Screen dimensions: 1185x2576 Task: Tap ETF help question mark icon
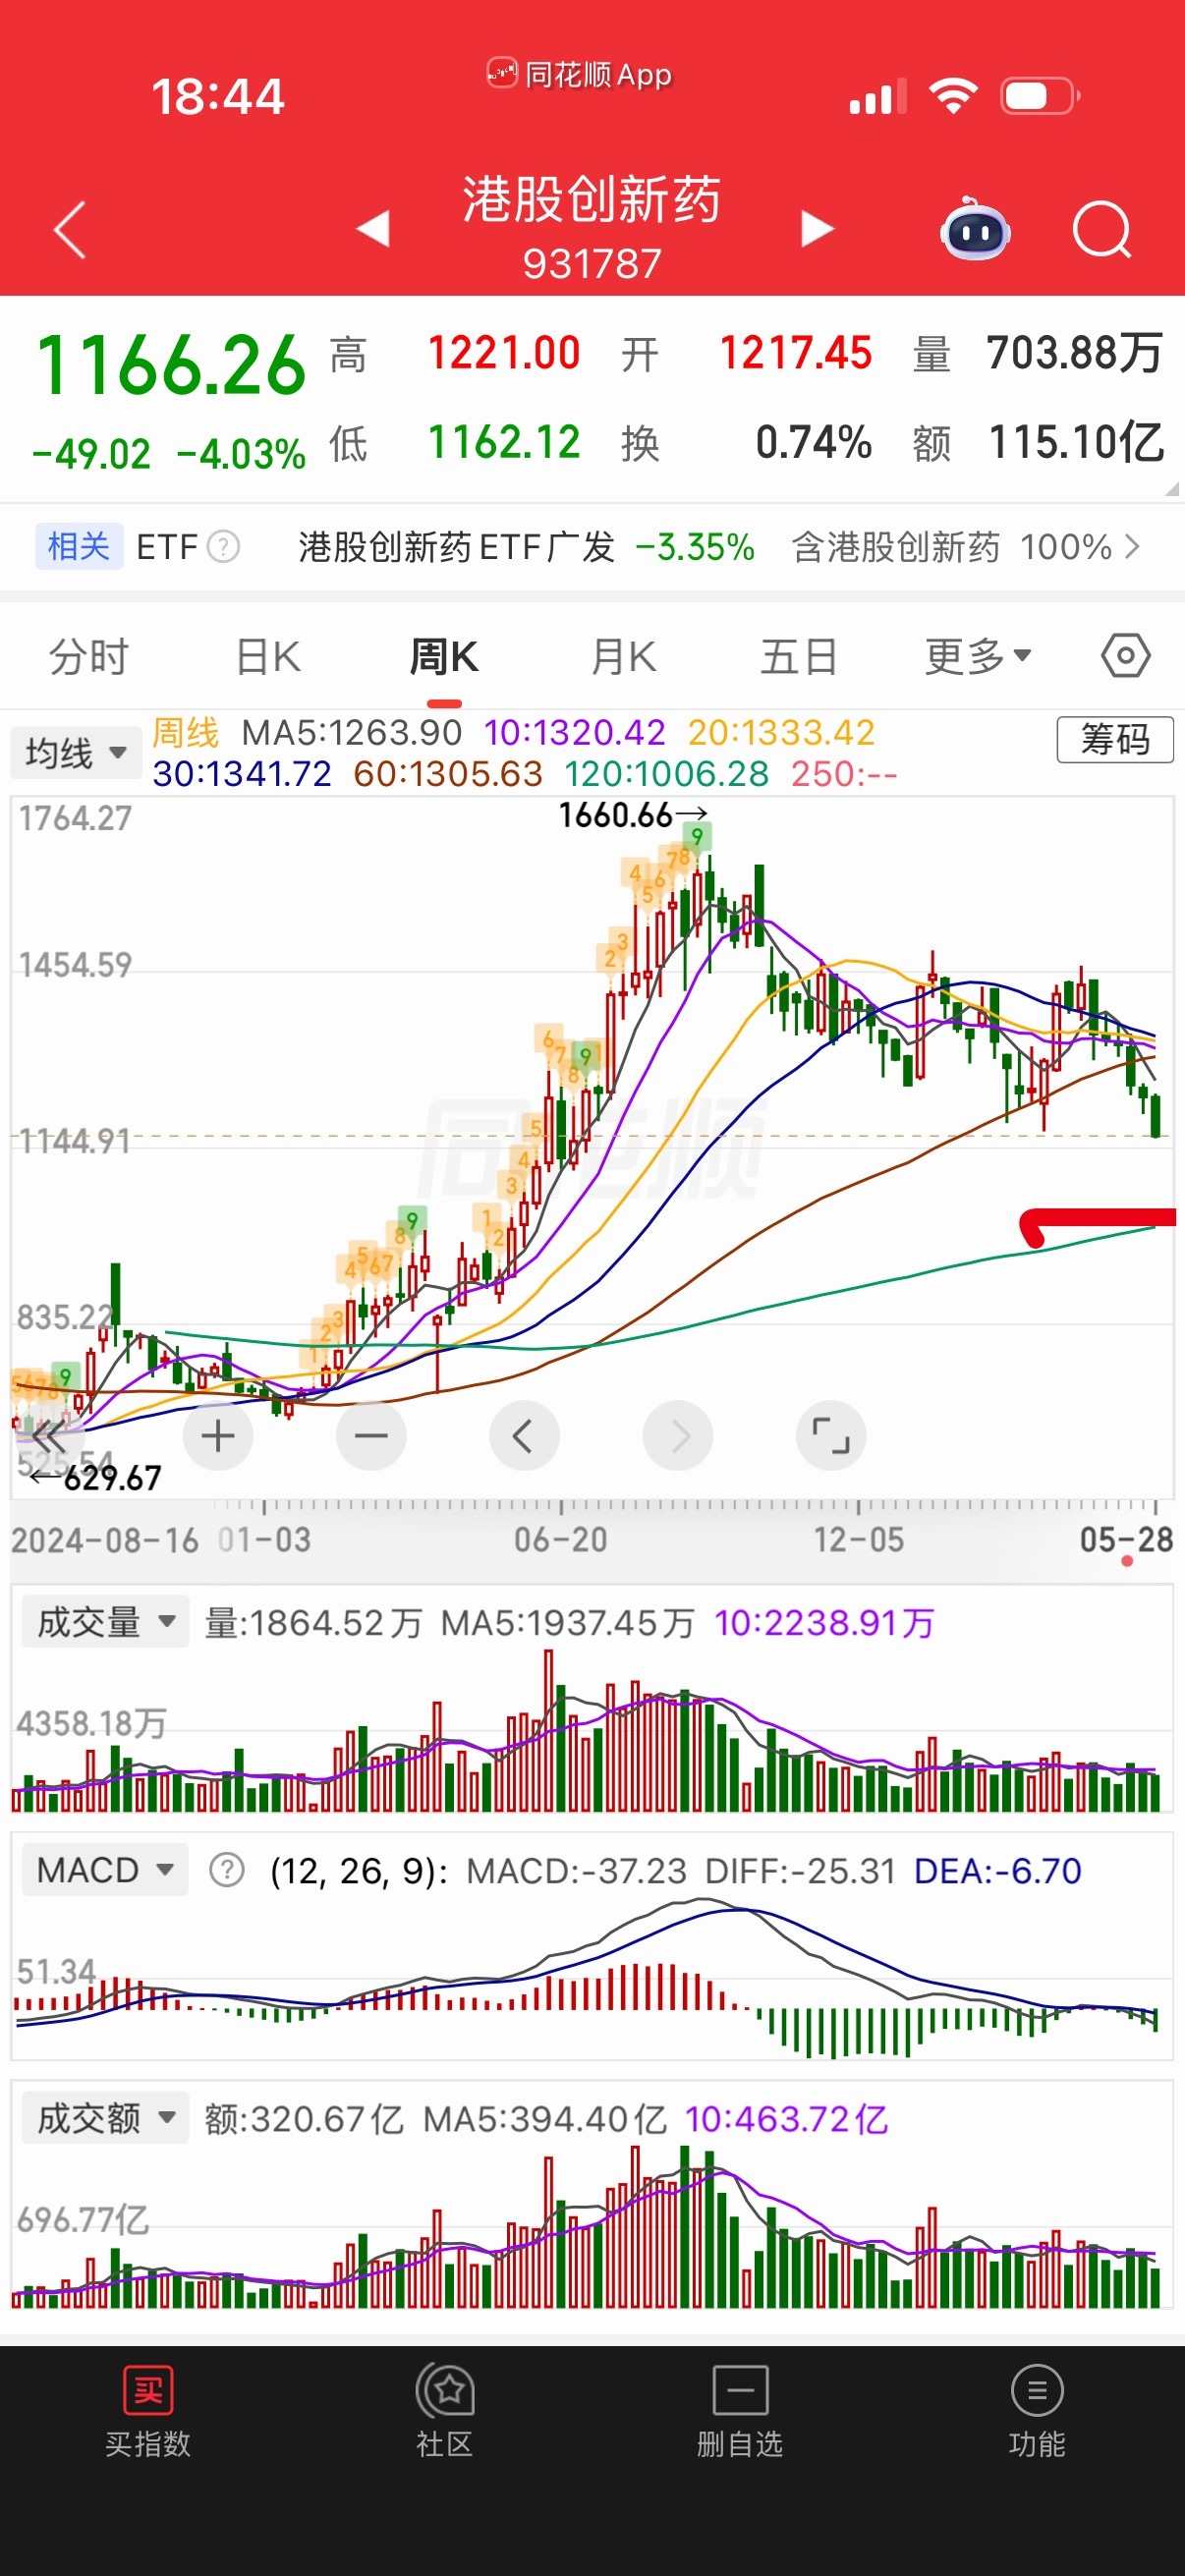224,547
